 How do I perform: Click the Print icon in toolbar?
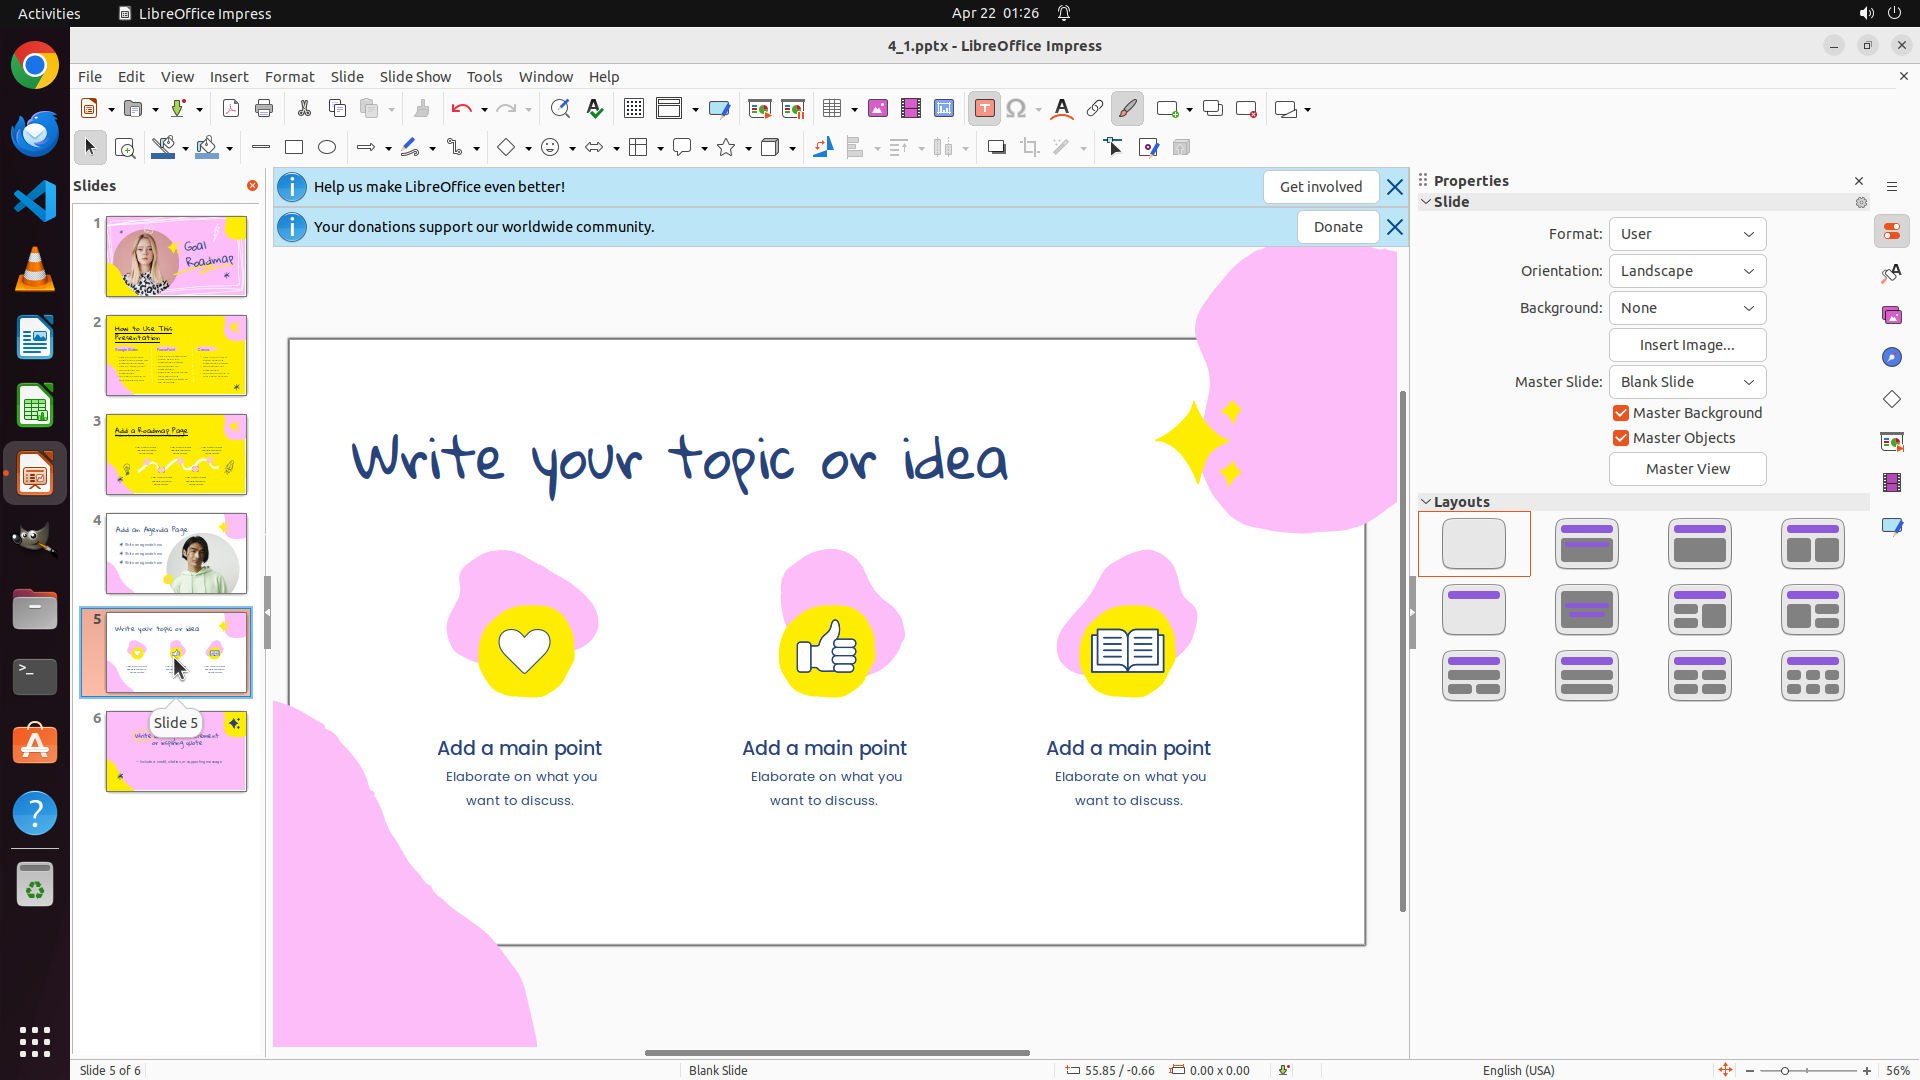(x=264, y=109)
